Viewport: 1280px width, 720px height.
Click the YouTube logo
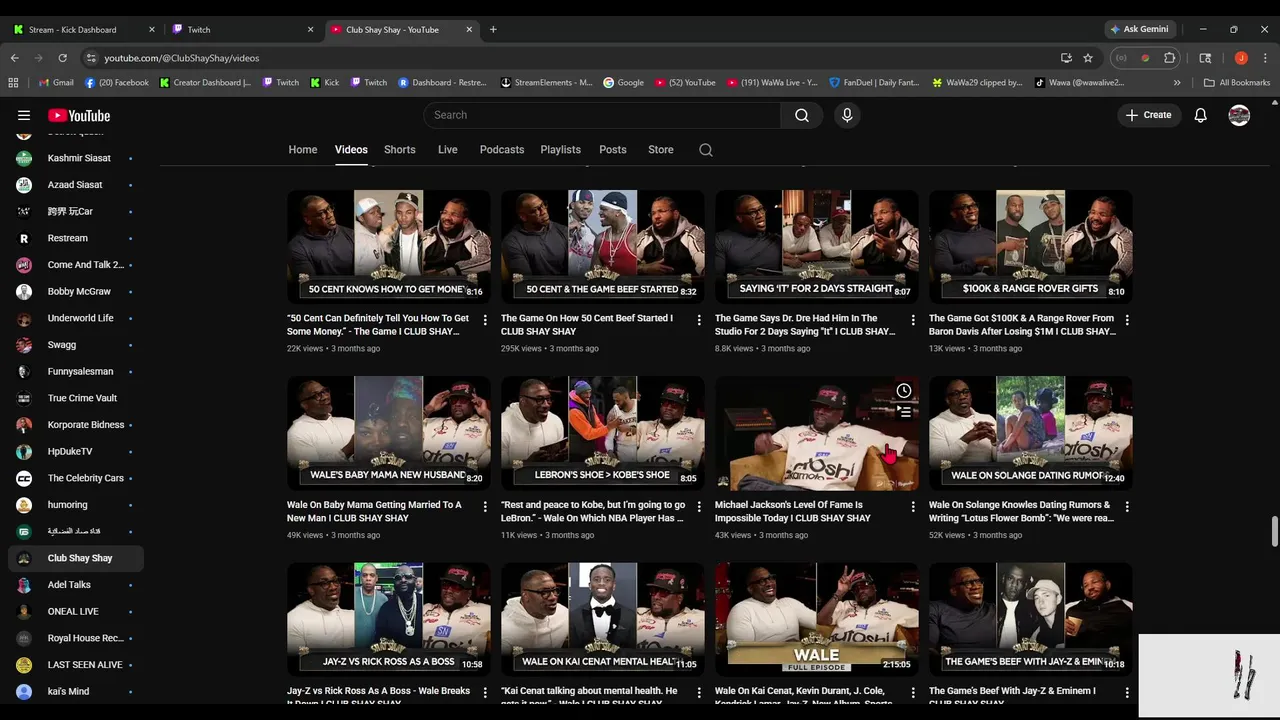pos(79,115)
